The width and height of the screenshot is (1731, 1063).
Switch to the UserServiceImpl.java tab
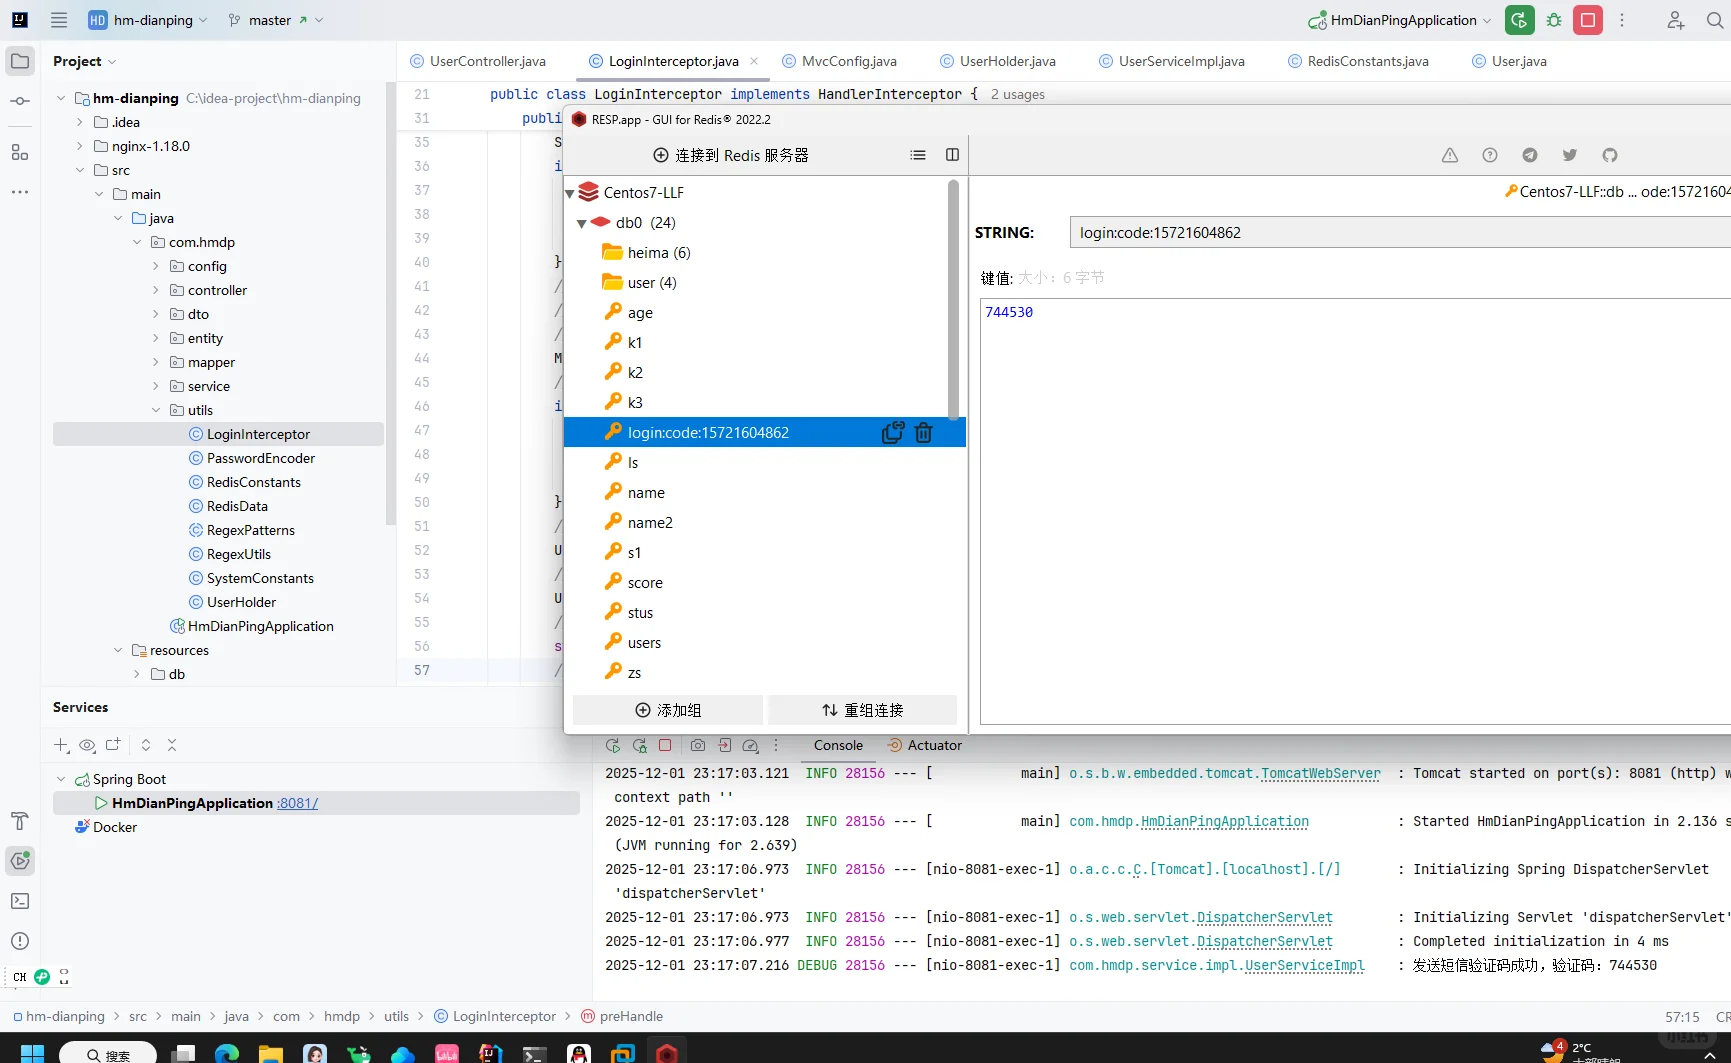1172,61
